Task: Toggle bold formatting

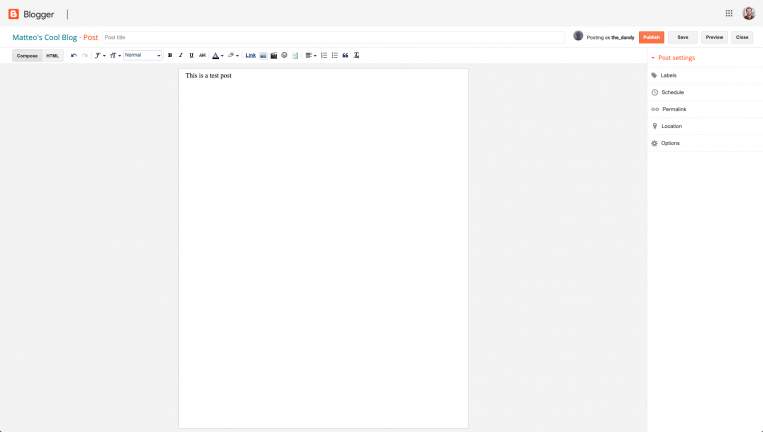Action: pyautogui.click(x=170, y=55)
